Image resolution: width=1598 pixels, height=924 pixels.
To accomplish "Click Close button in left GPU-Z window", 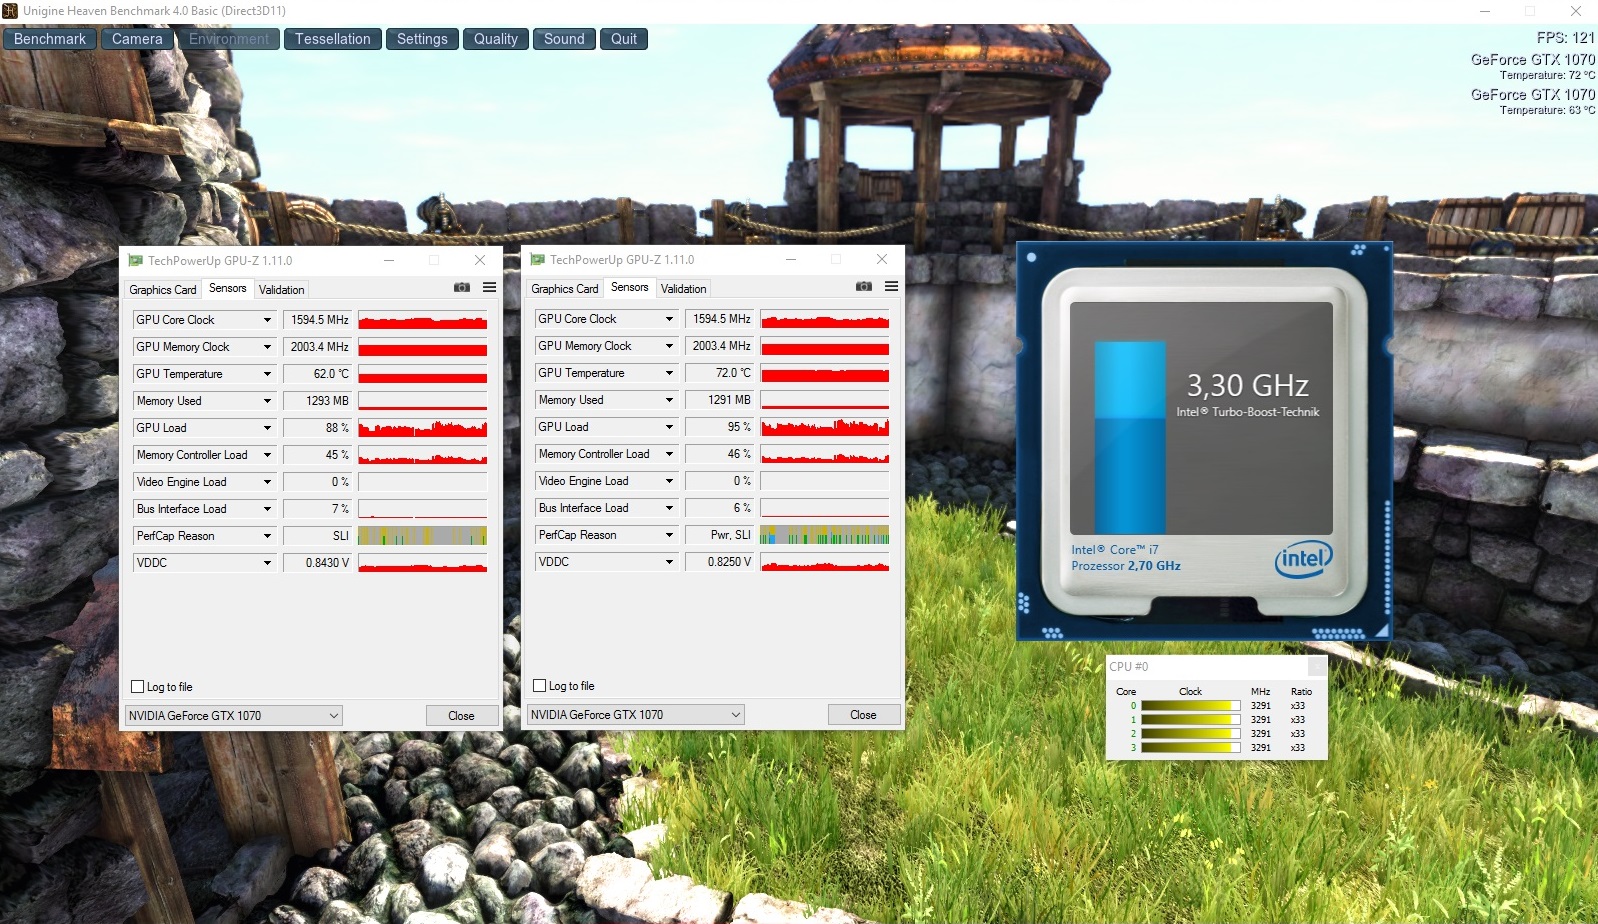I will pyautogui.click(x=462, y=716).
